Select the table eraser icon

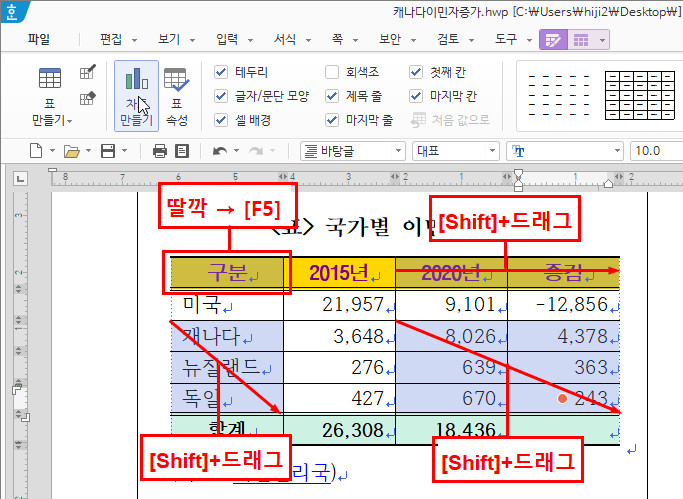pyautogui.click(x=88, y=98)
